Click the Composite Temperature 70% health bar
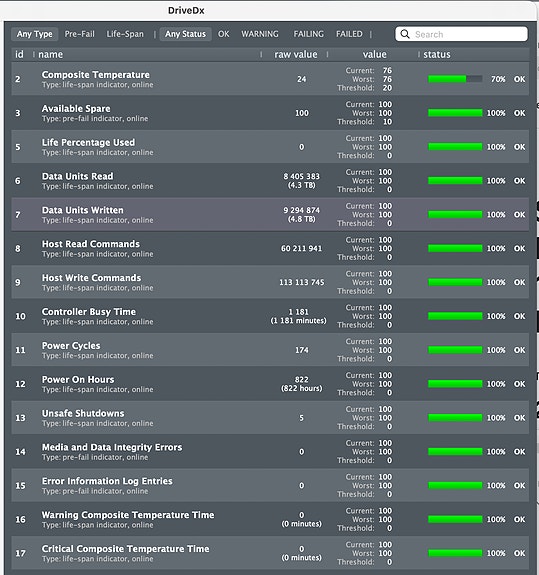This screenshot has height=575, width=539. 455,79
